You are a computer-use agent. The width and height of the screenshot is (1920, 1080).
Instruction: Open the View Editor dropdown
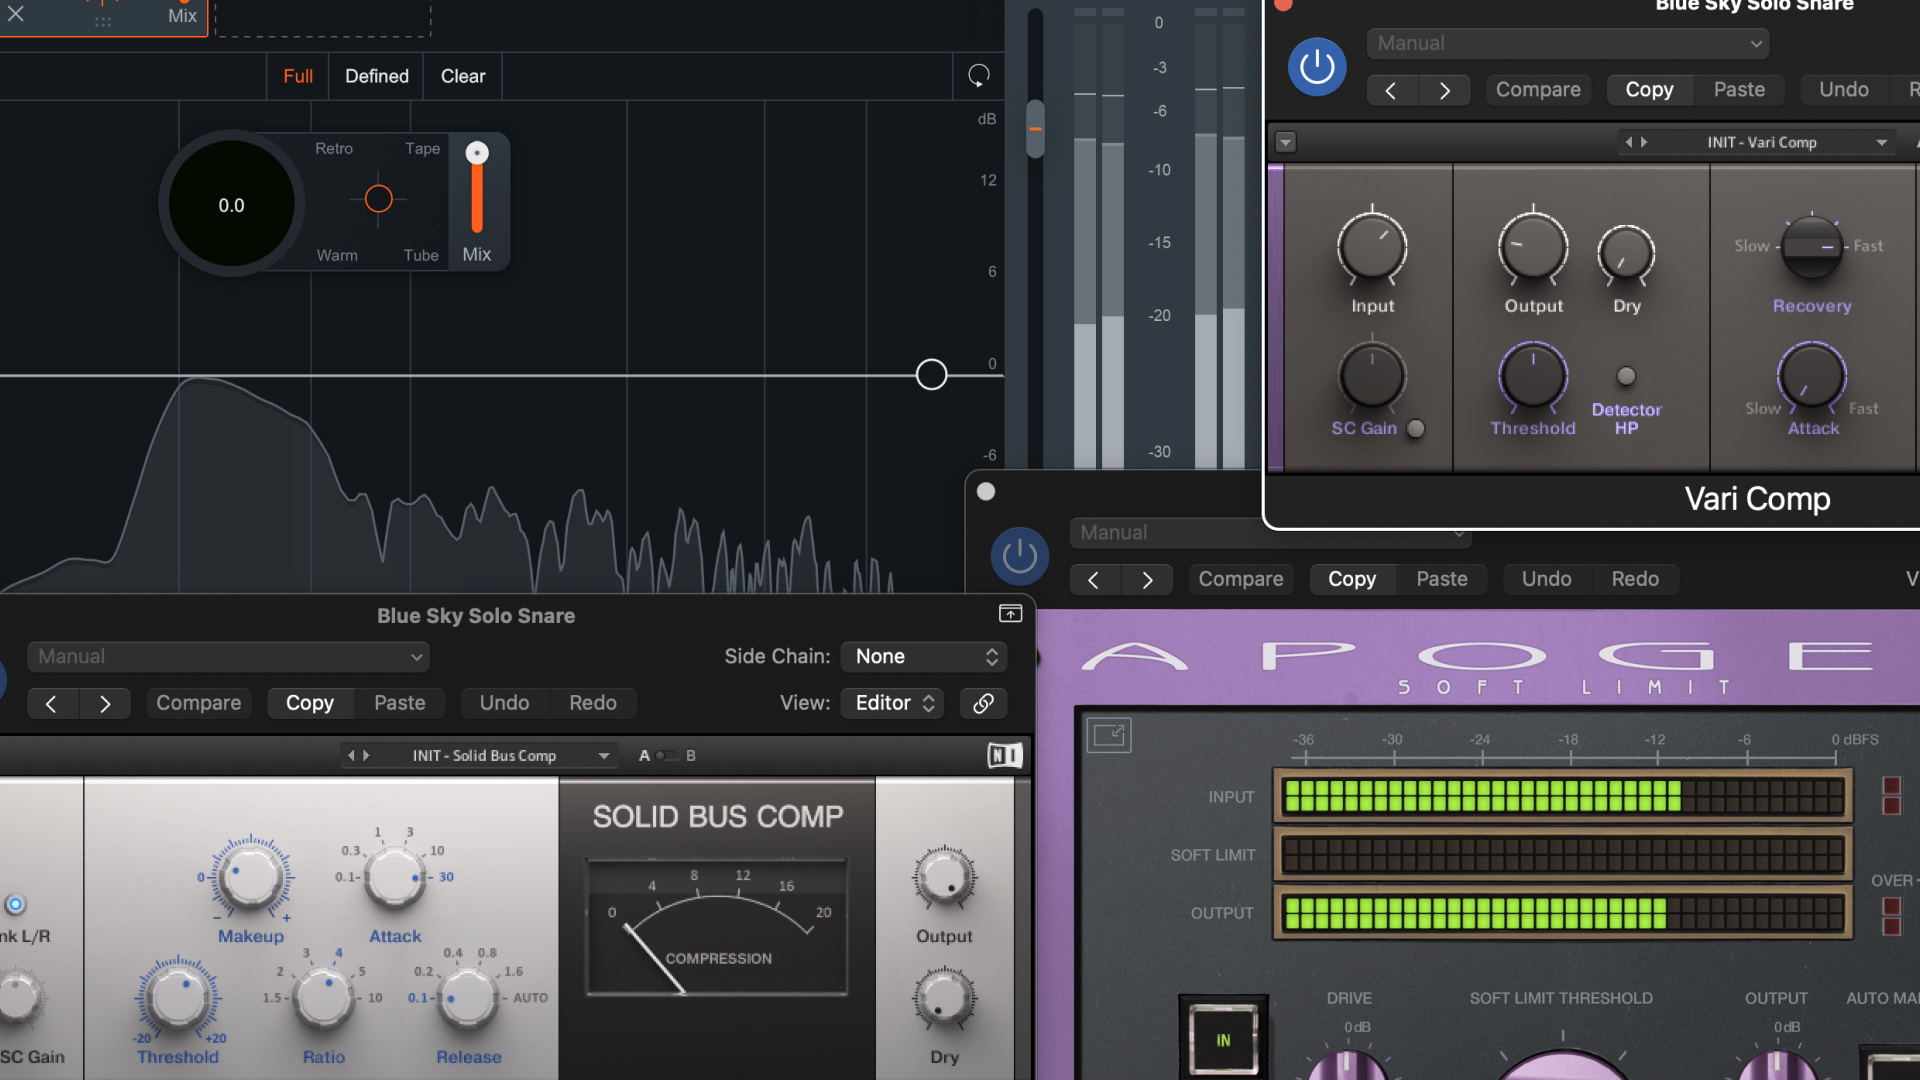(892, 703)
